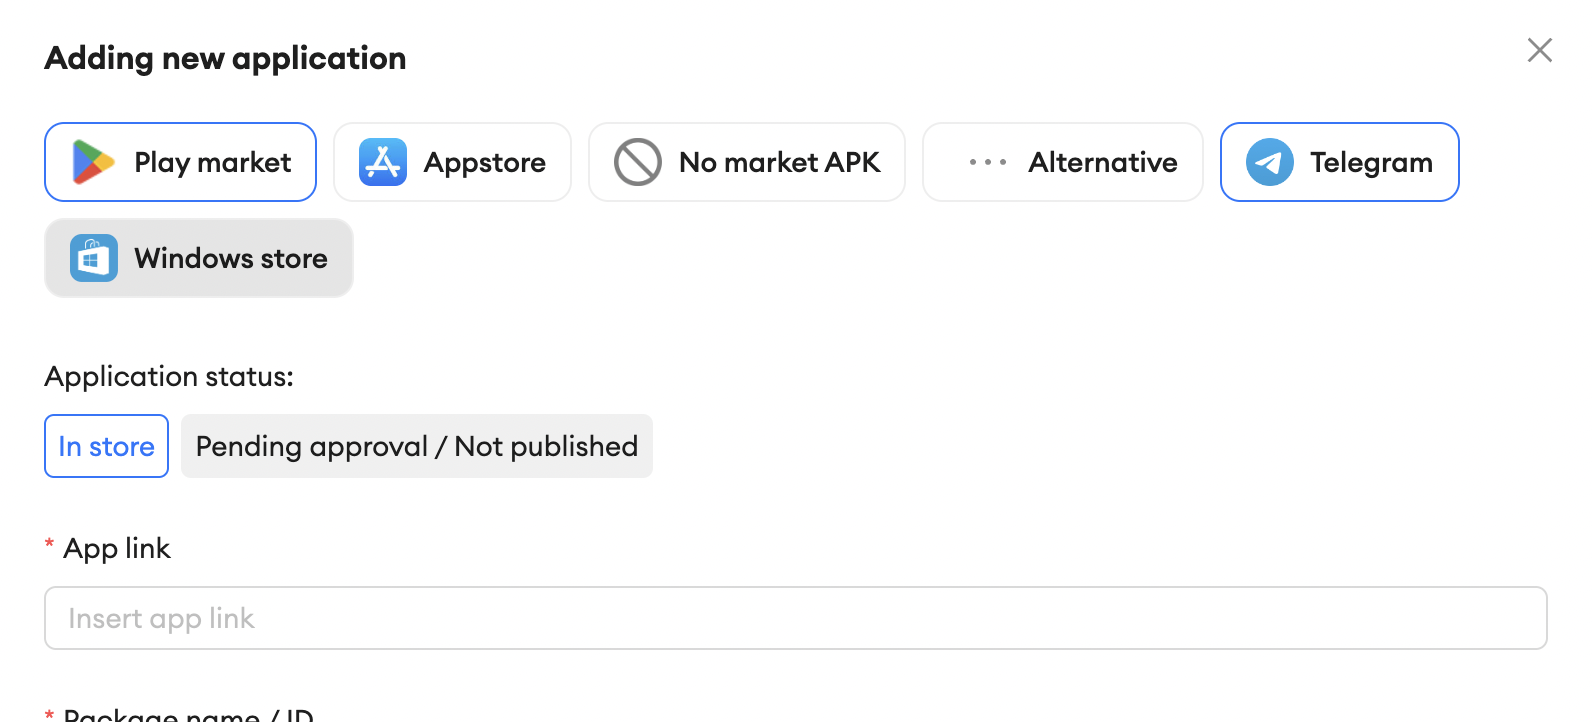1592x722 pixels.
Task: Select the No market APK icon
Action: [637, 161]
